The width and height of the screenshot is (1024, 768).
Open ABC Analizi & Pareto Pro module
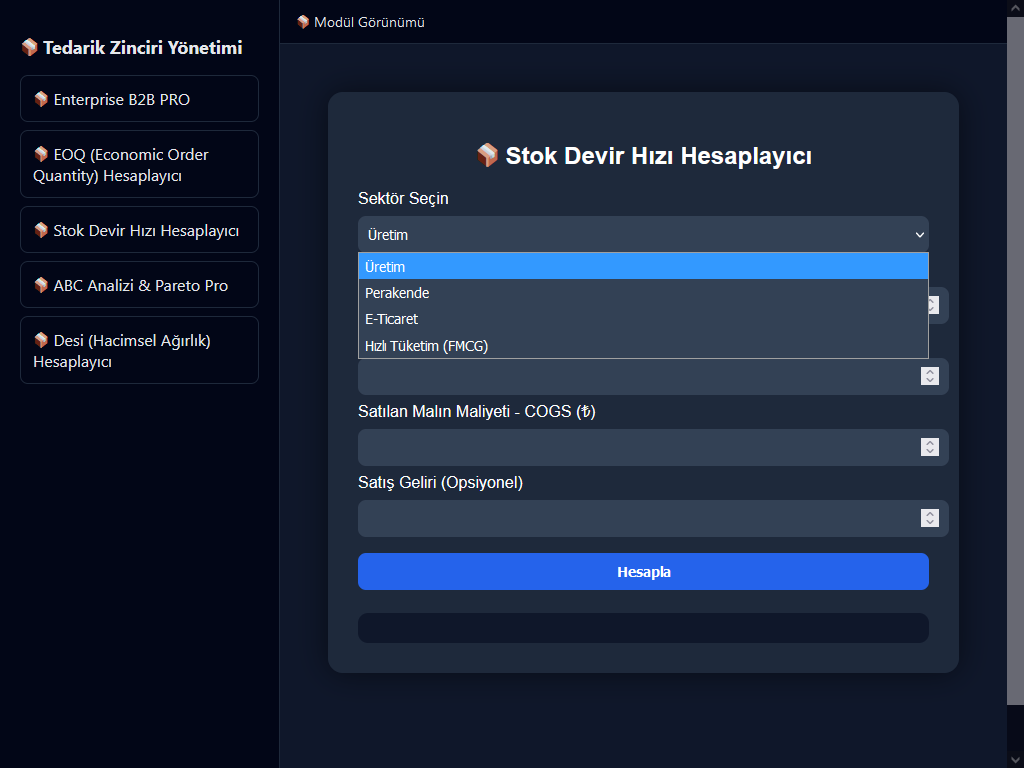[139, 285]
